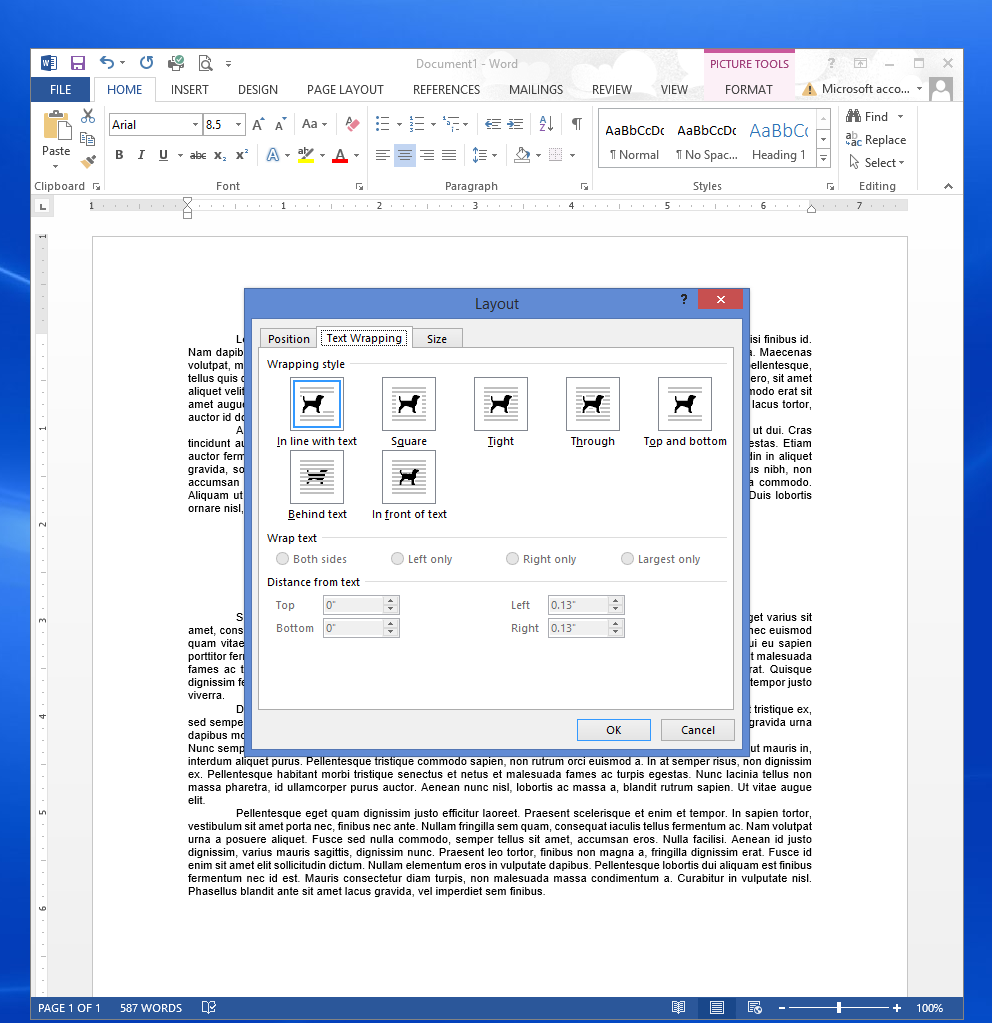Click the Top distance input field
Image resolution: width=992 pixels, height=1023 pixels.
click(353, 605)
